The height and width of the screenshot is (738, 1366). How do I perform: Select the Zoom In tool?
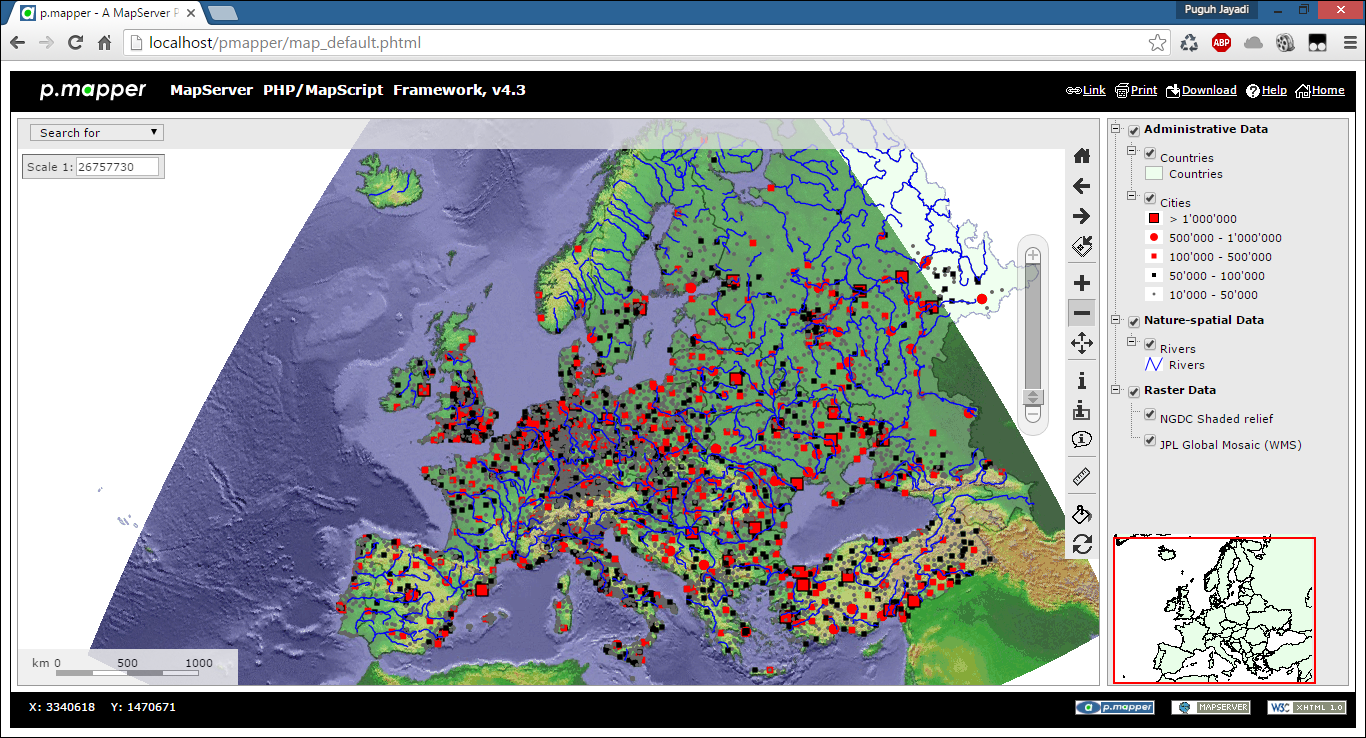point(1081,282)
